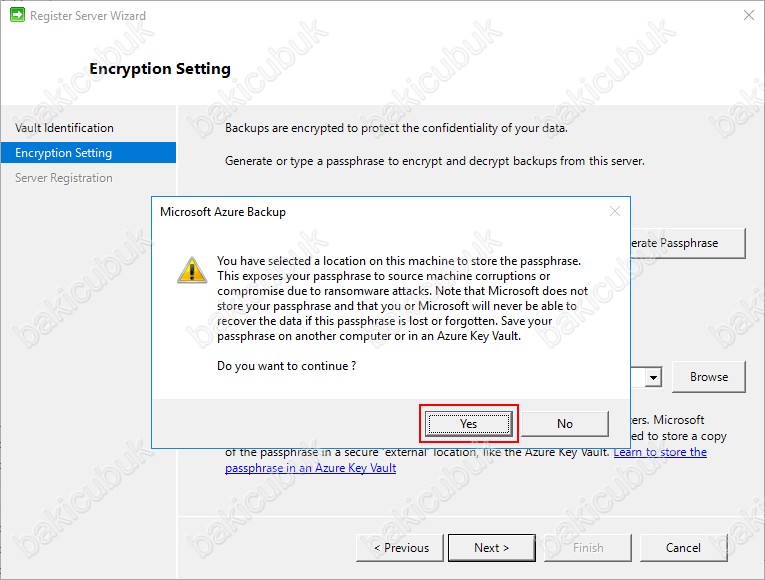Click the yellow warning triangle icon
This screenshot has height=580, width=765.
[192, 270]
